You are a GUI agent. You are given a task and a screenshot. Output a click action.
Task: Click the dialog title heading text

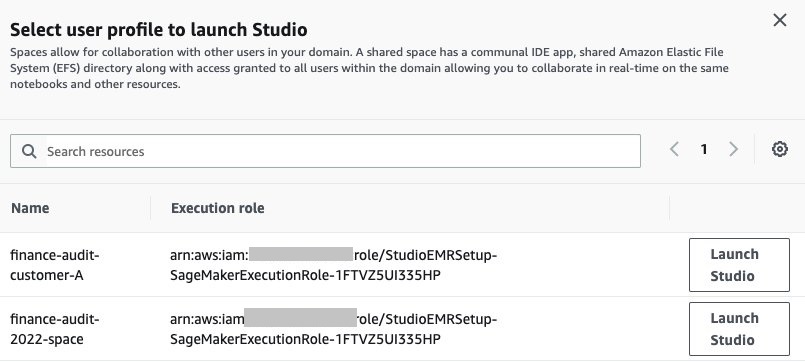click(159, 30)
